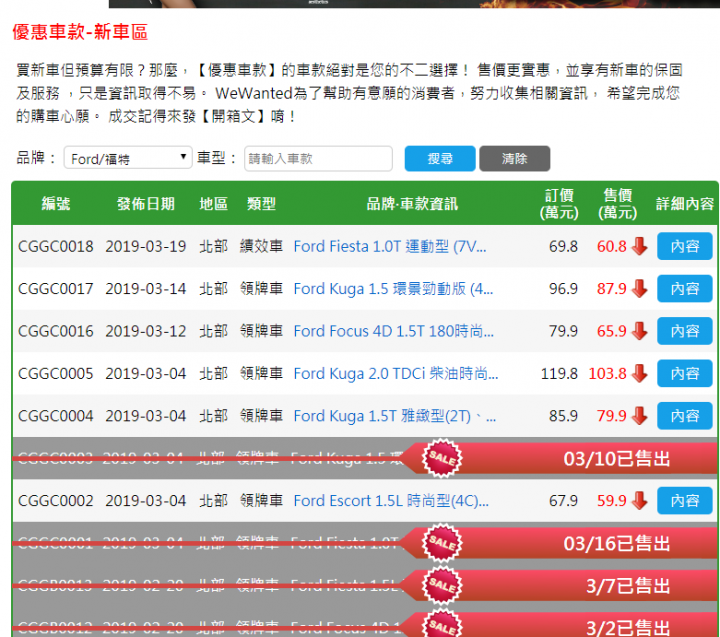Click the 詳細內容 column header

[685, 203]
